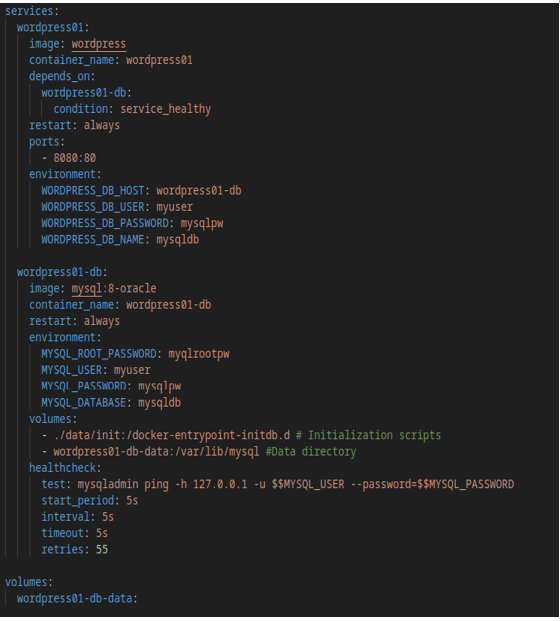Screen dimensions: 560x621
Task: Click the port mapping 8080:80
Action: tap(74, 158)
